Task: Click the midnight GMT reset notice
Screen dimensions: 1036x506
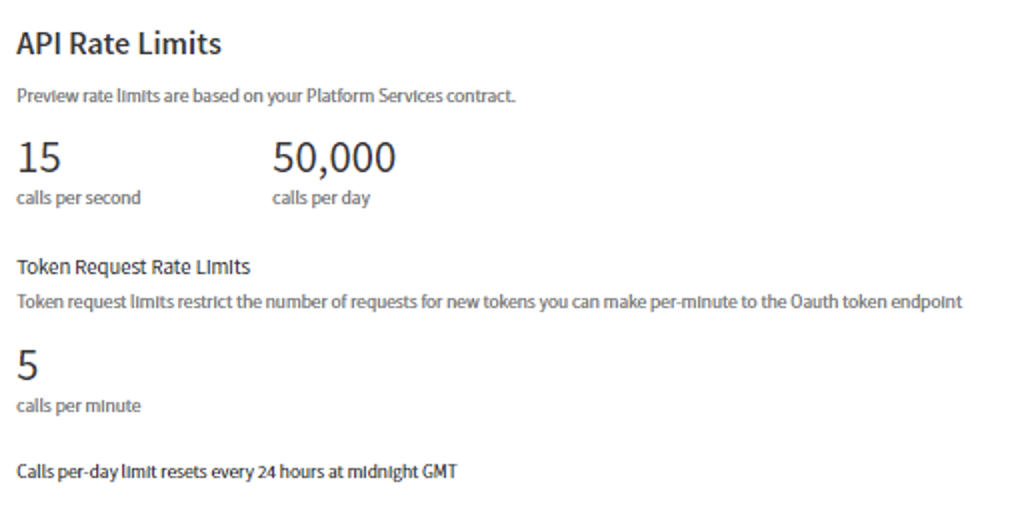Action: click(x=237, y=472)
